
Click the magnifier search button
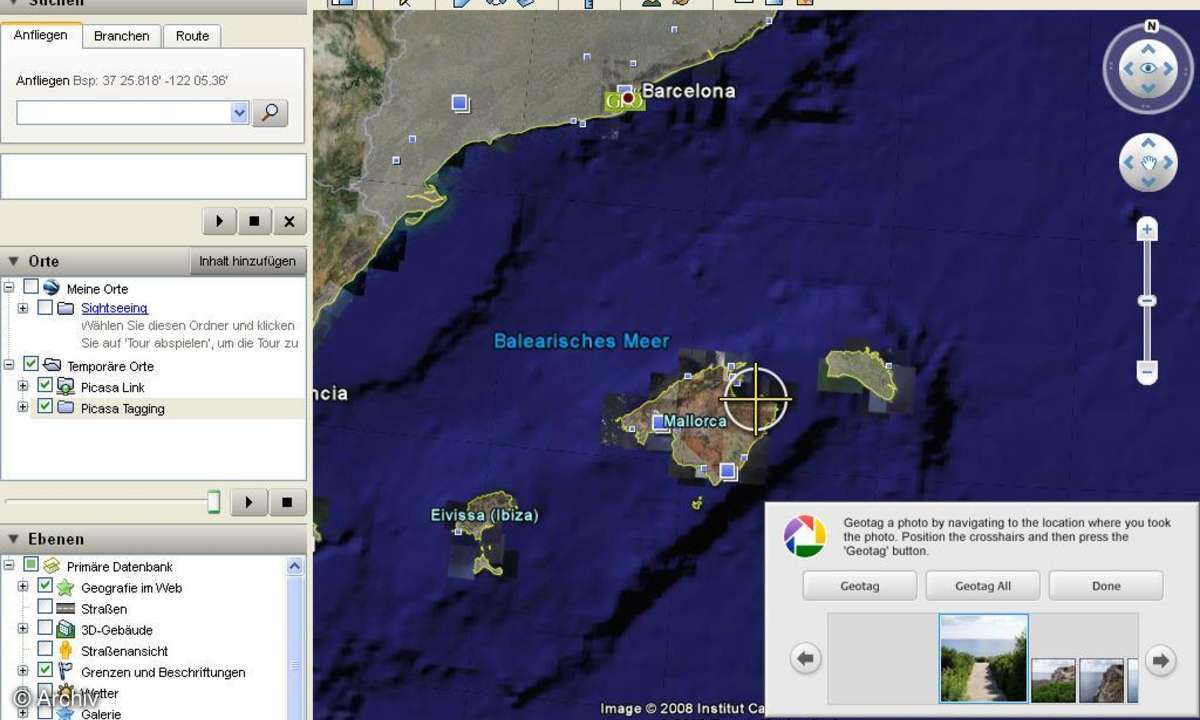pos(269,112)
